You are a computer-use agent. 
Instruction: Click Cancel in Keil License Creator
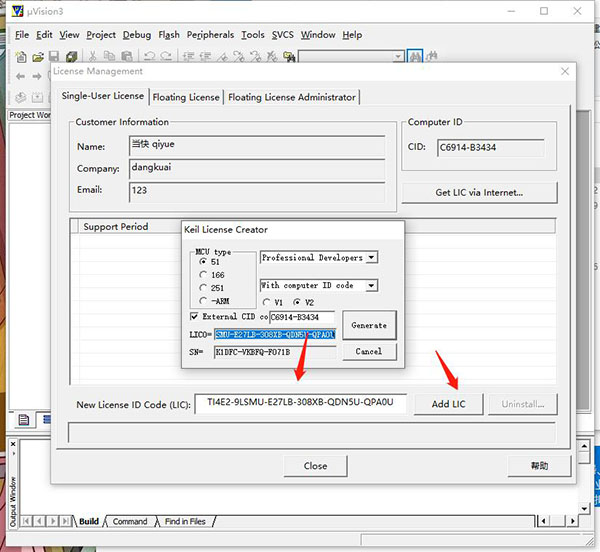369,351
